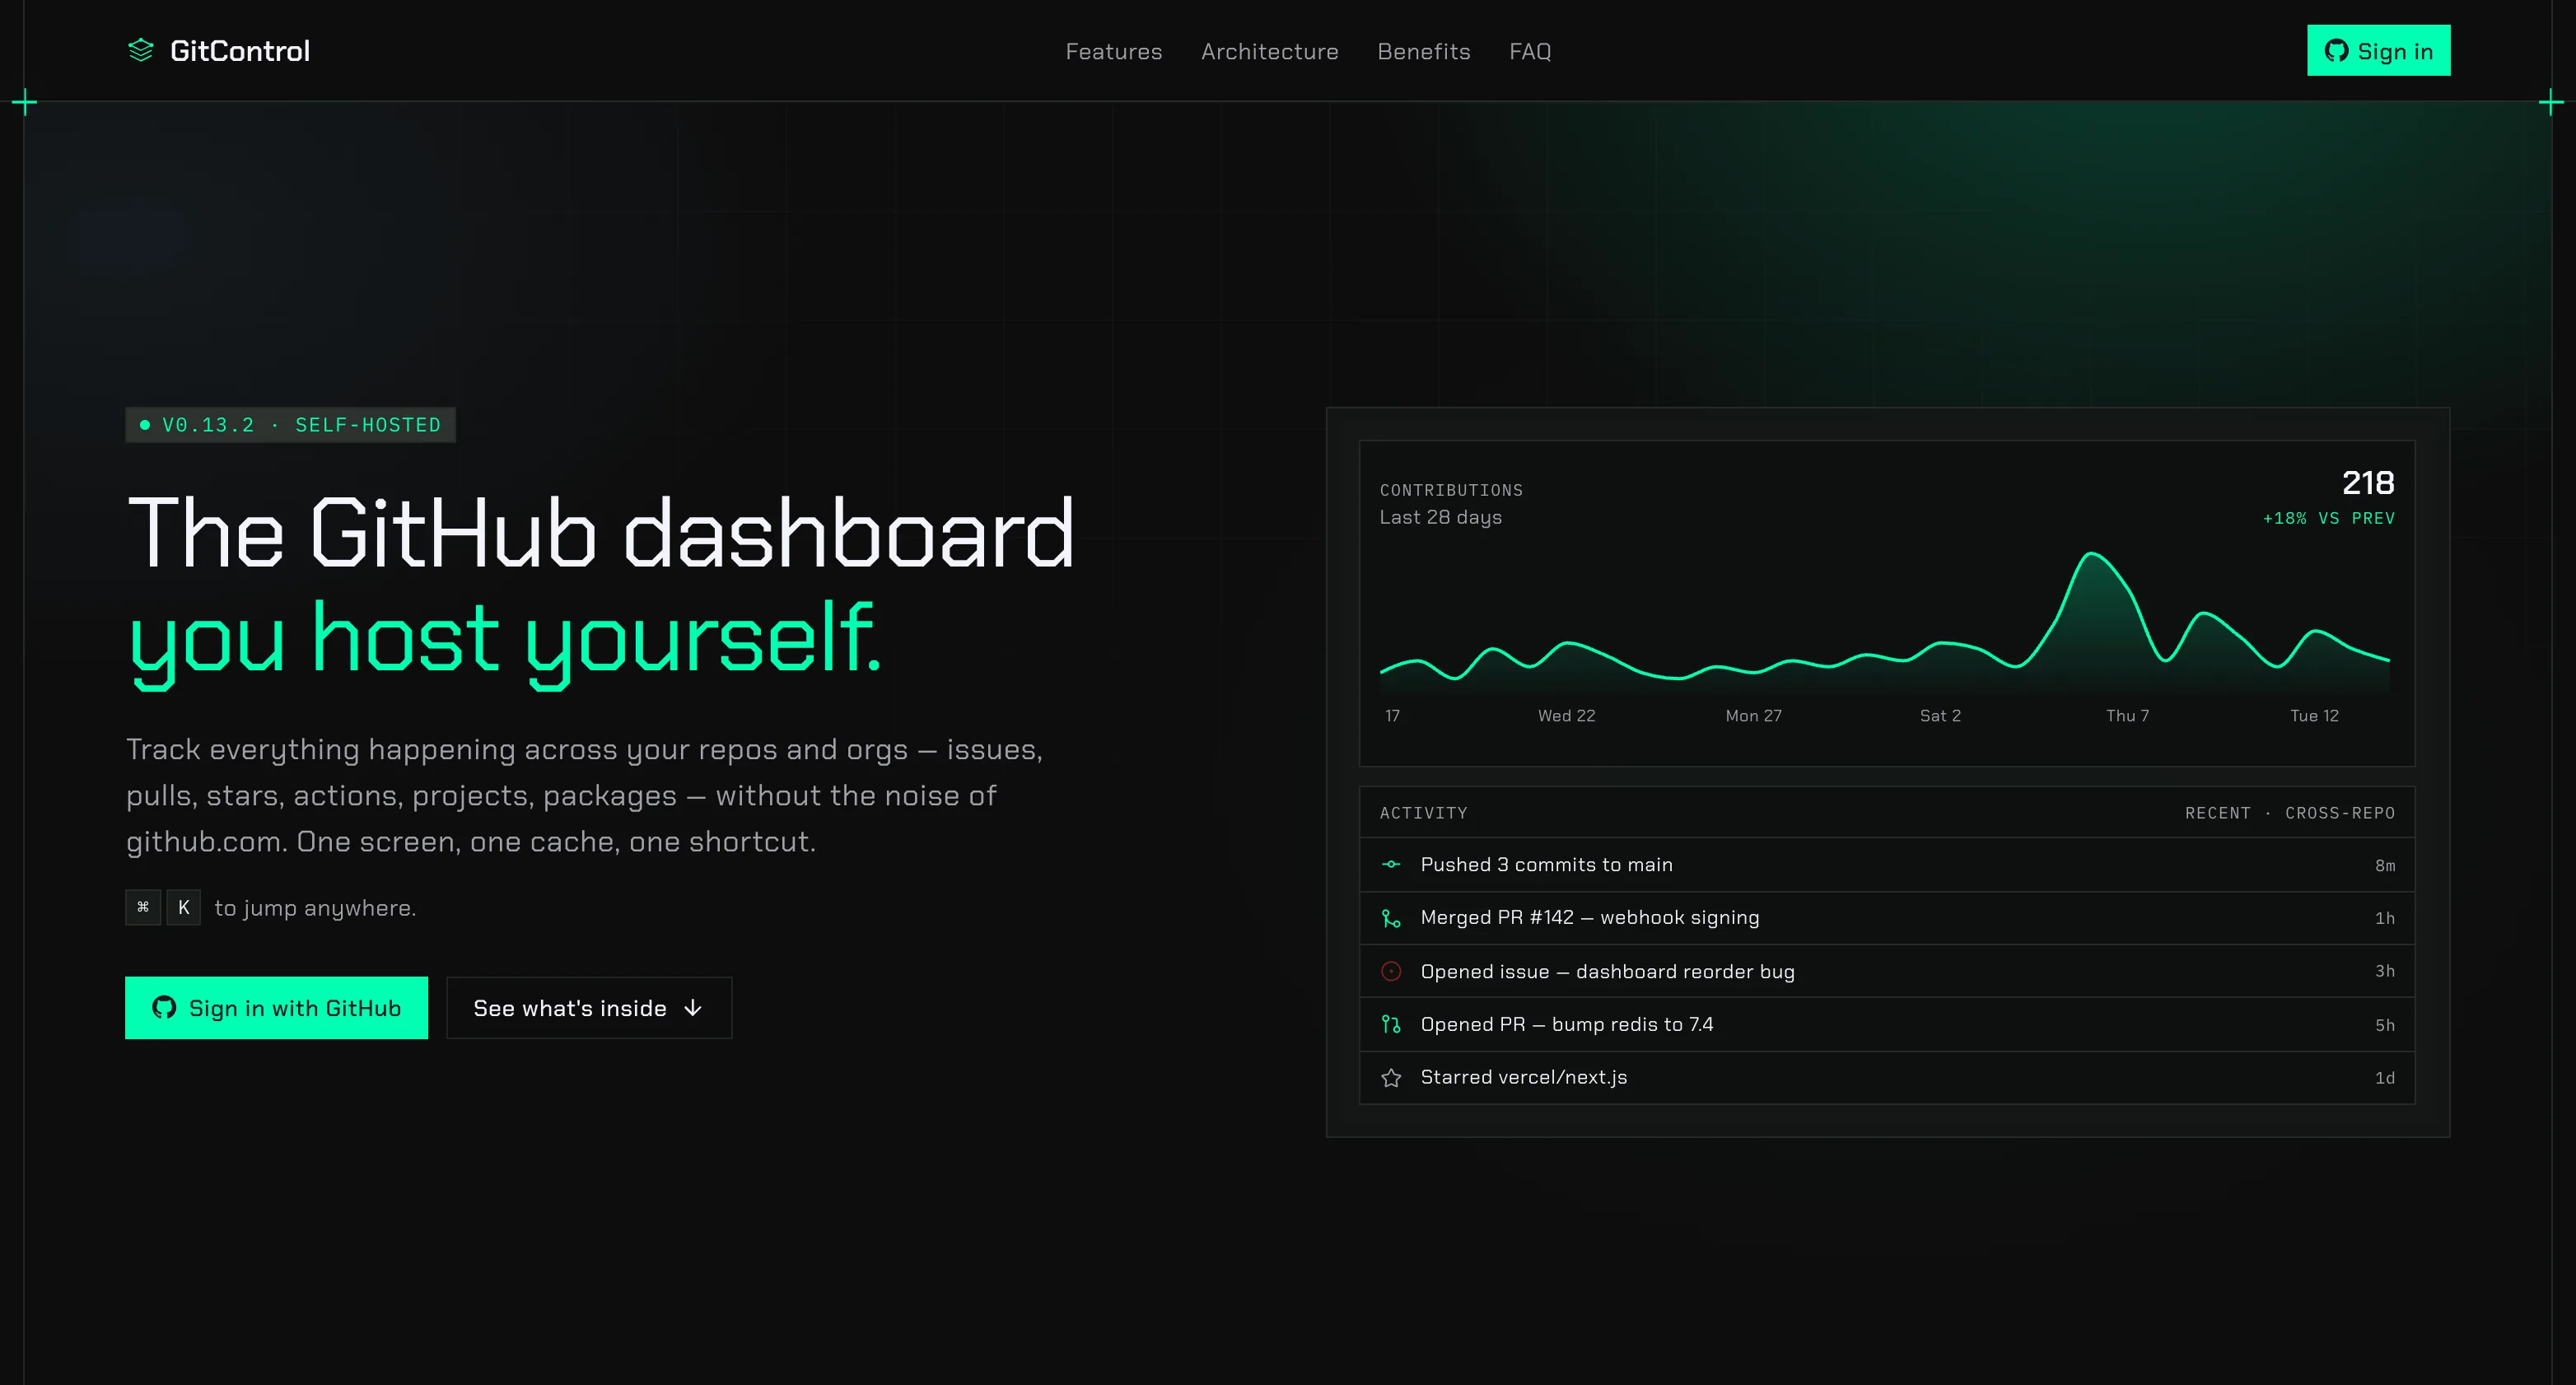Screen dimensions: 2576x1385
Task: Click the CONTRIBUTIONS heading
Action: pyautogui.click(x=1452, y=490)
